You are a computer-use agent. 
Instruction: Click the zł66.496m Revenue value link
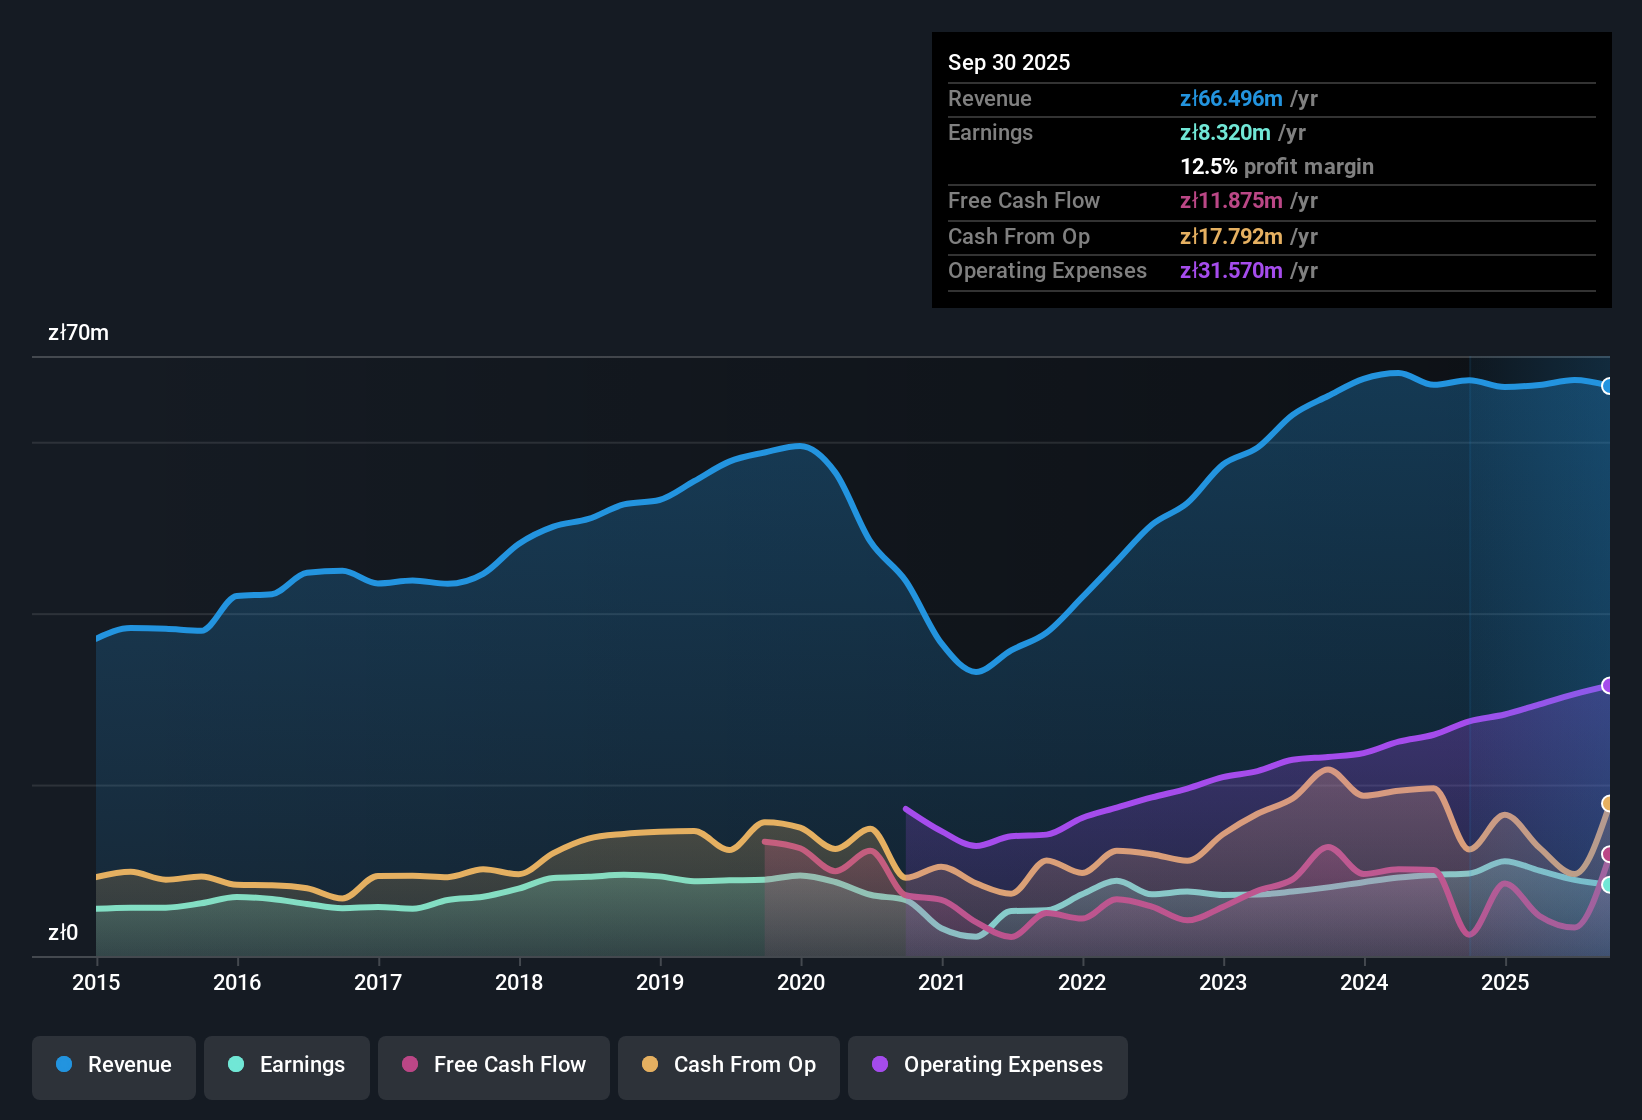[1230, 98]
